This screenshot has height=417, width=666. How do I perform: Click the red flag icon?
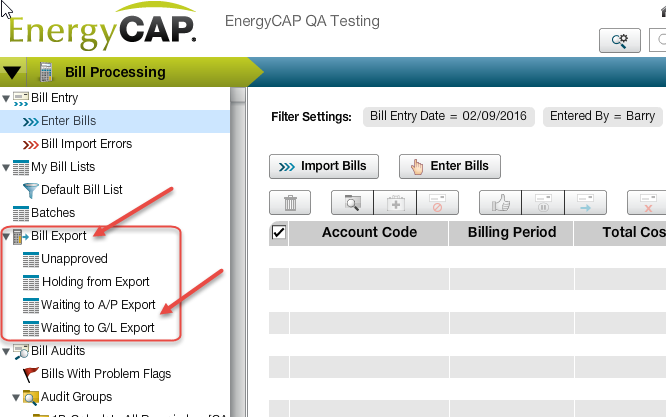click(x=31, y=375)
